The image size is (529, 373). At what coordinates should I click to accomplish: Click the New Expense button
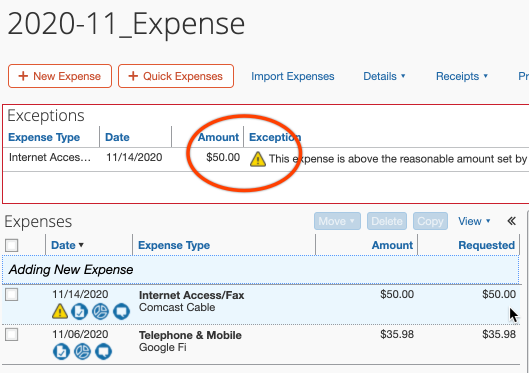coord(60,76)
